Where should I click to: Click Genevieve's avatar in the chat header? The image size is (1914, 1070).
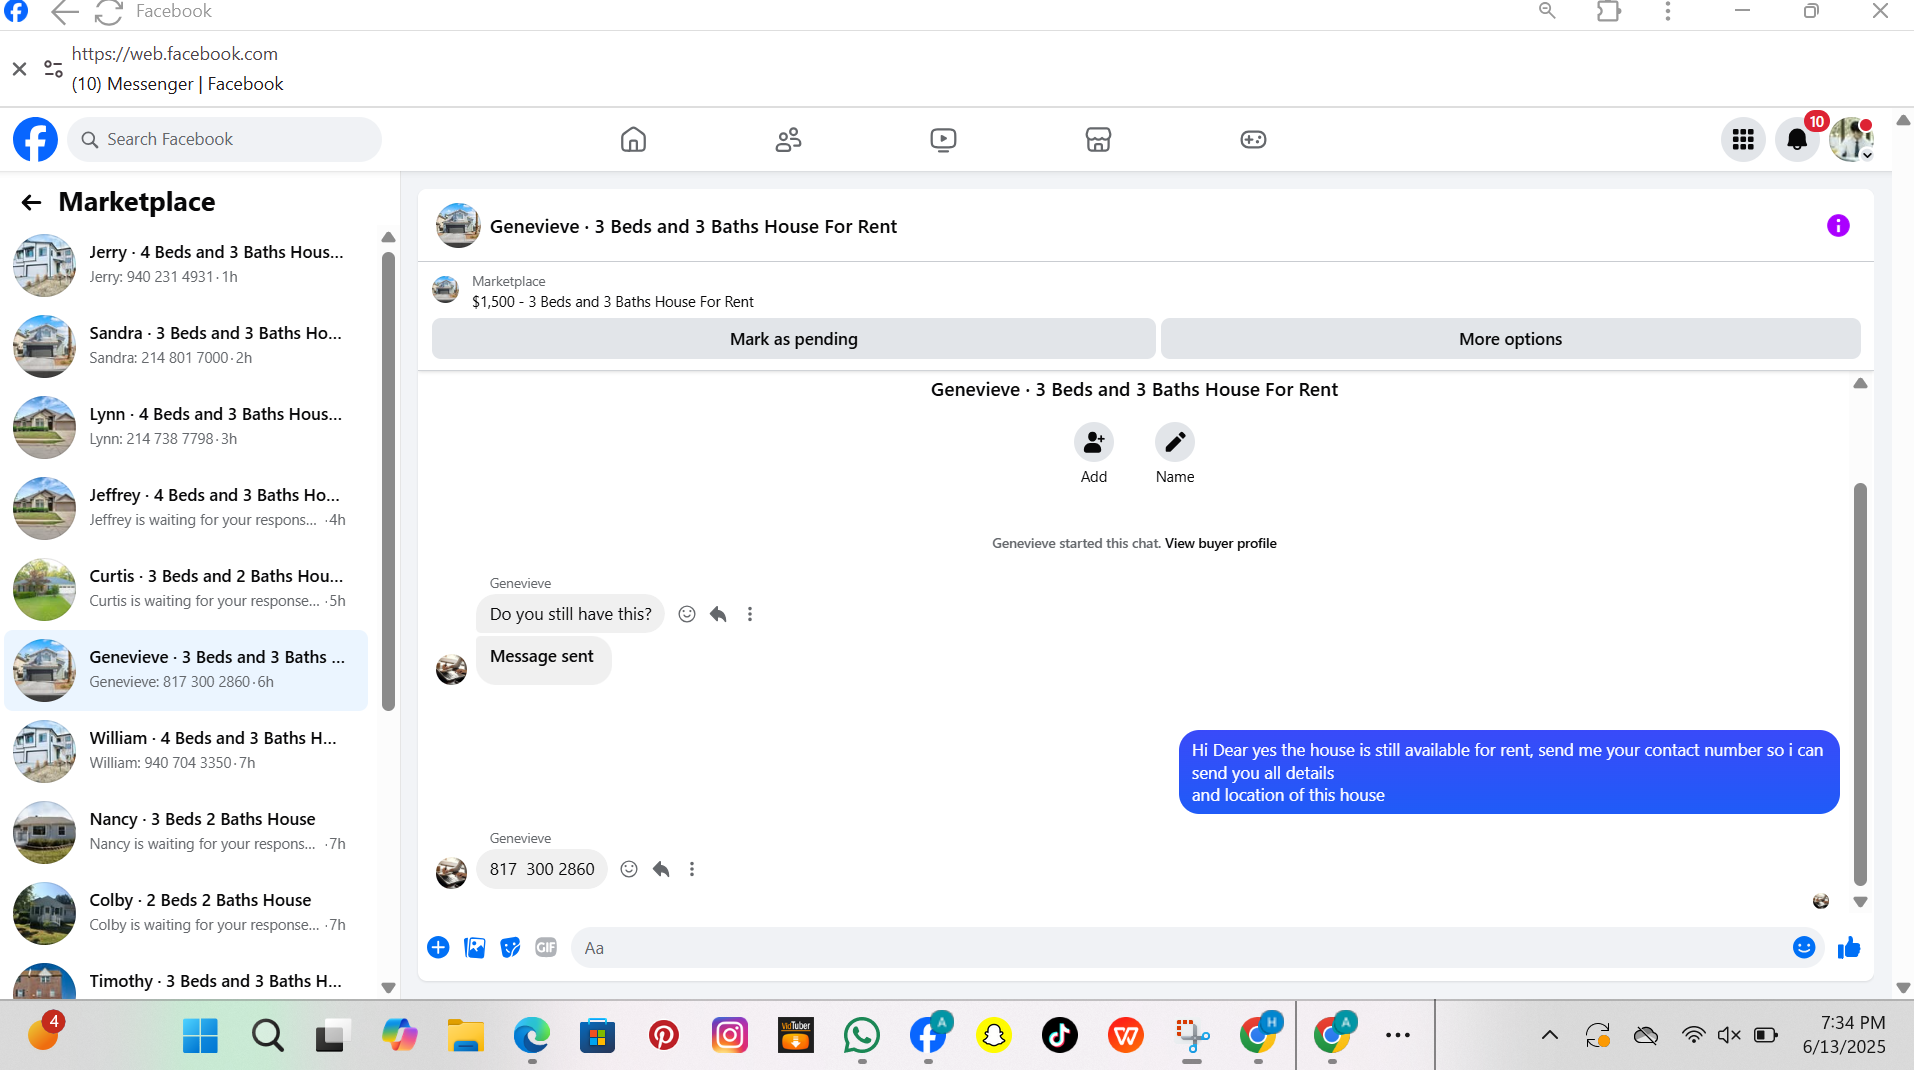point(458,226)
